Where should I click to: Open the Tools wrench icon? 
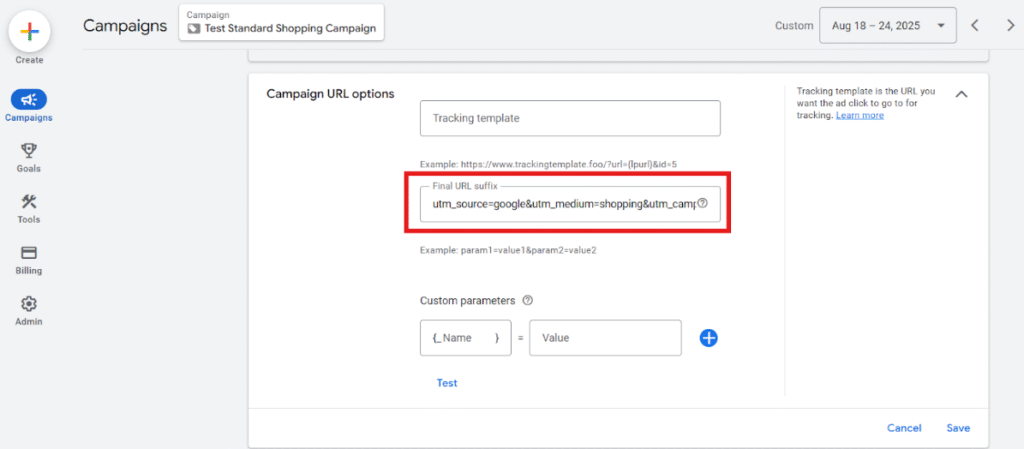[29, 202]
